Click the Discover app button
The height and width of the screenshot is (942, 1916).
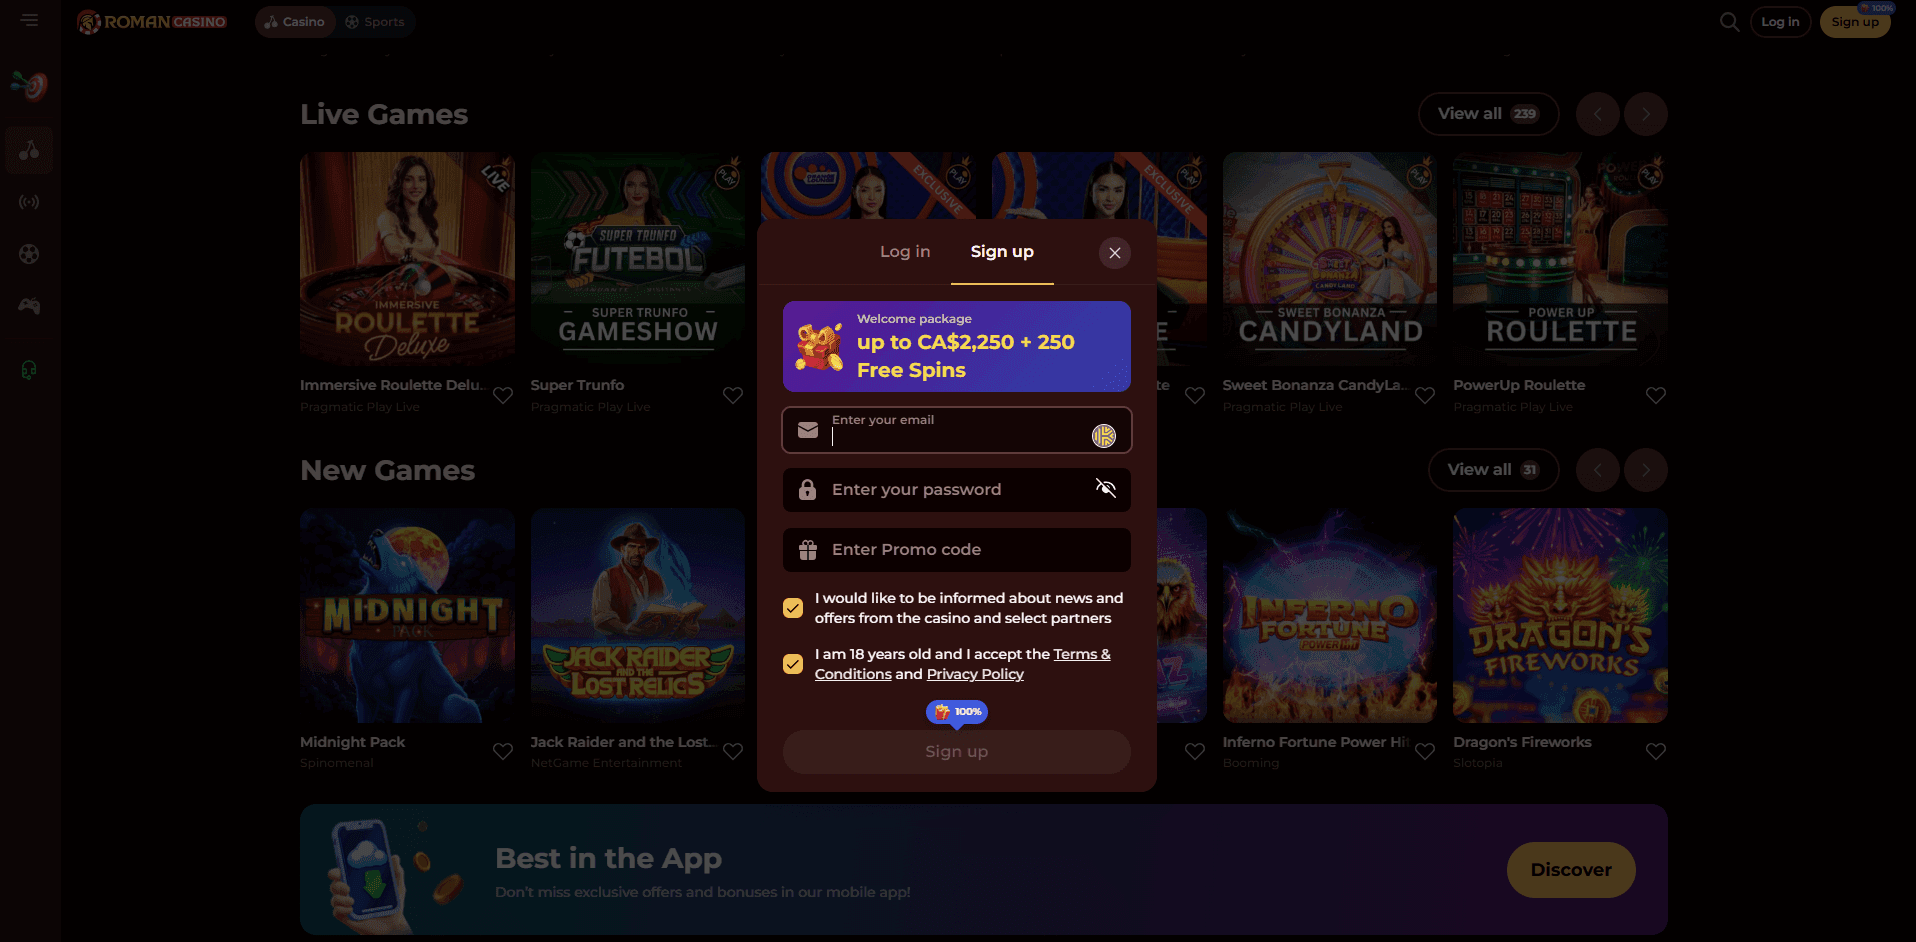tap(1571, 870)
